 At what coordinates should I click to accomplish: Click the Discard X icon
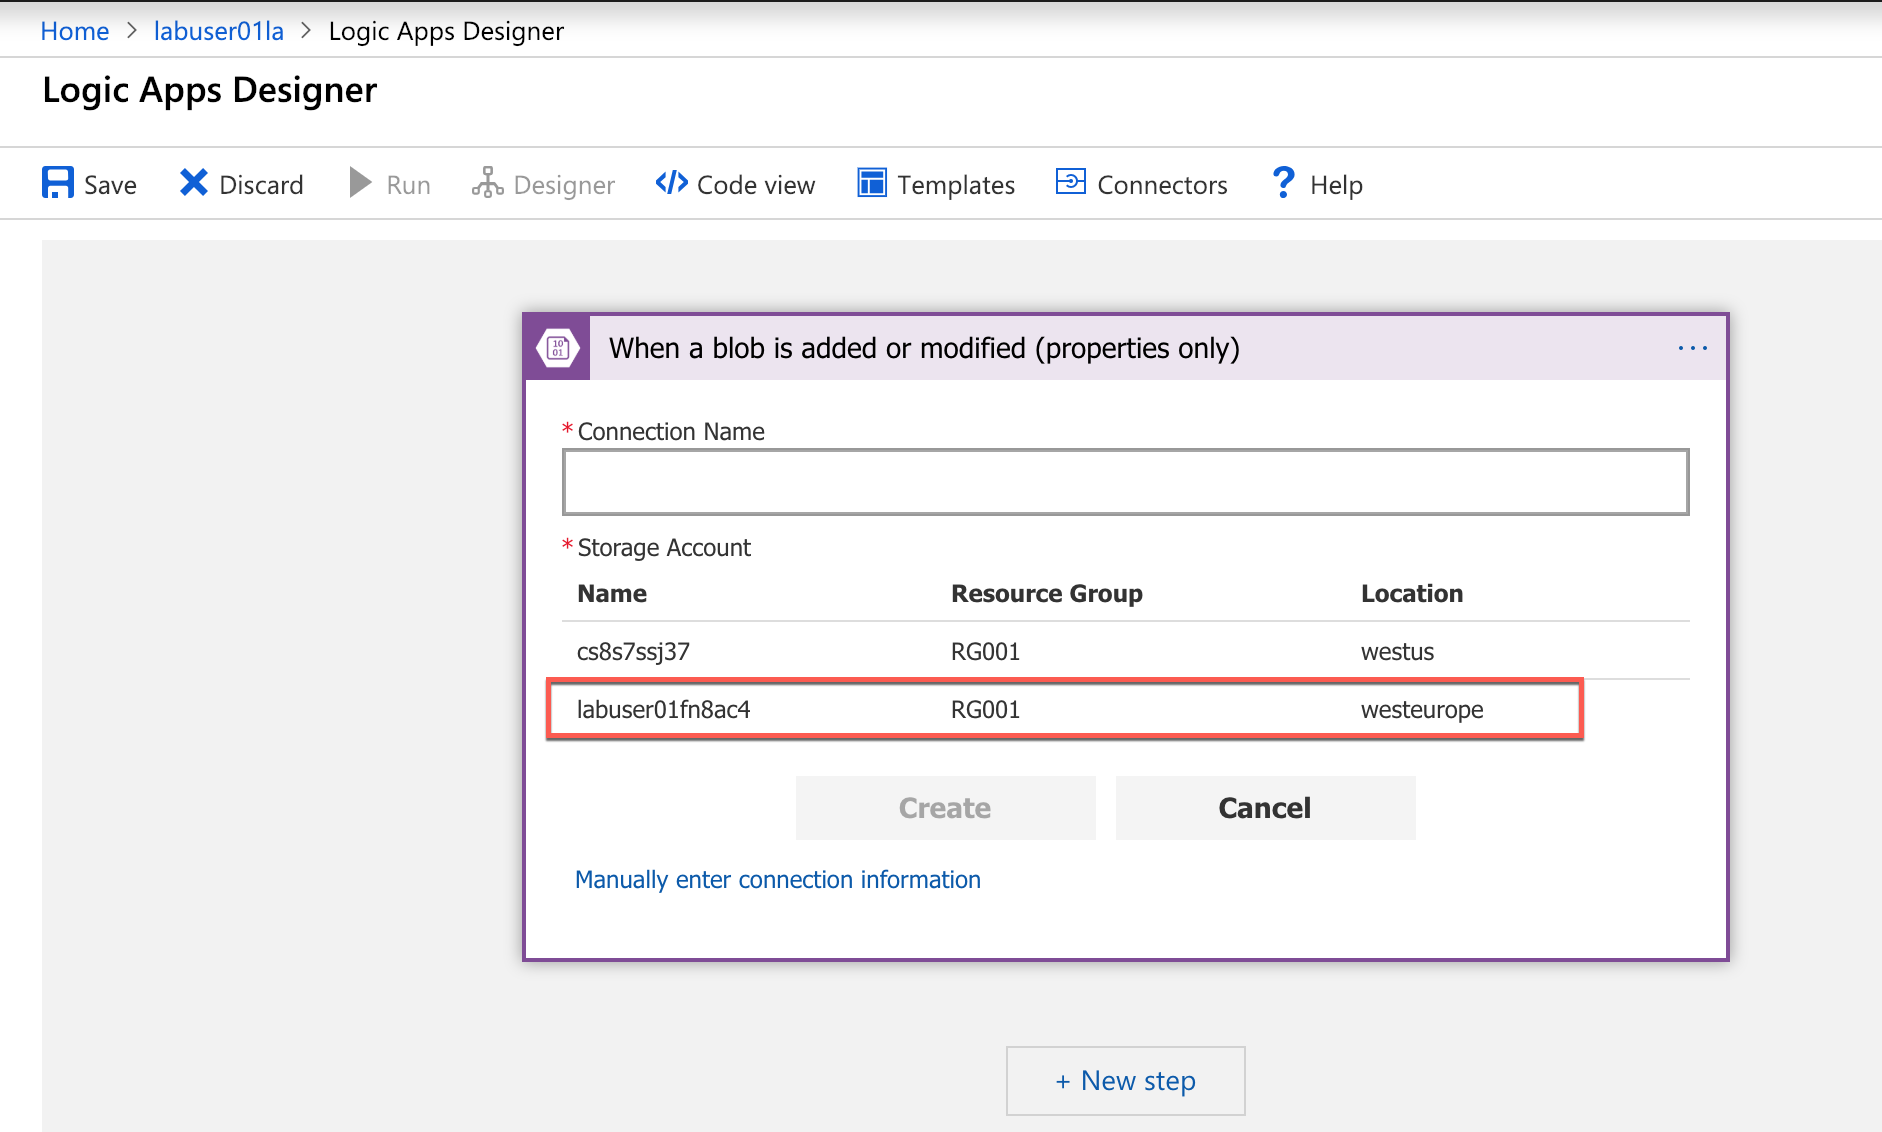pos(194,183)
